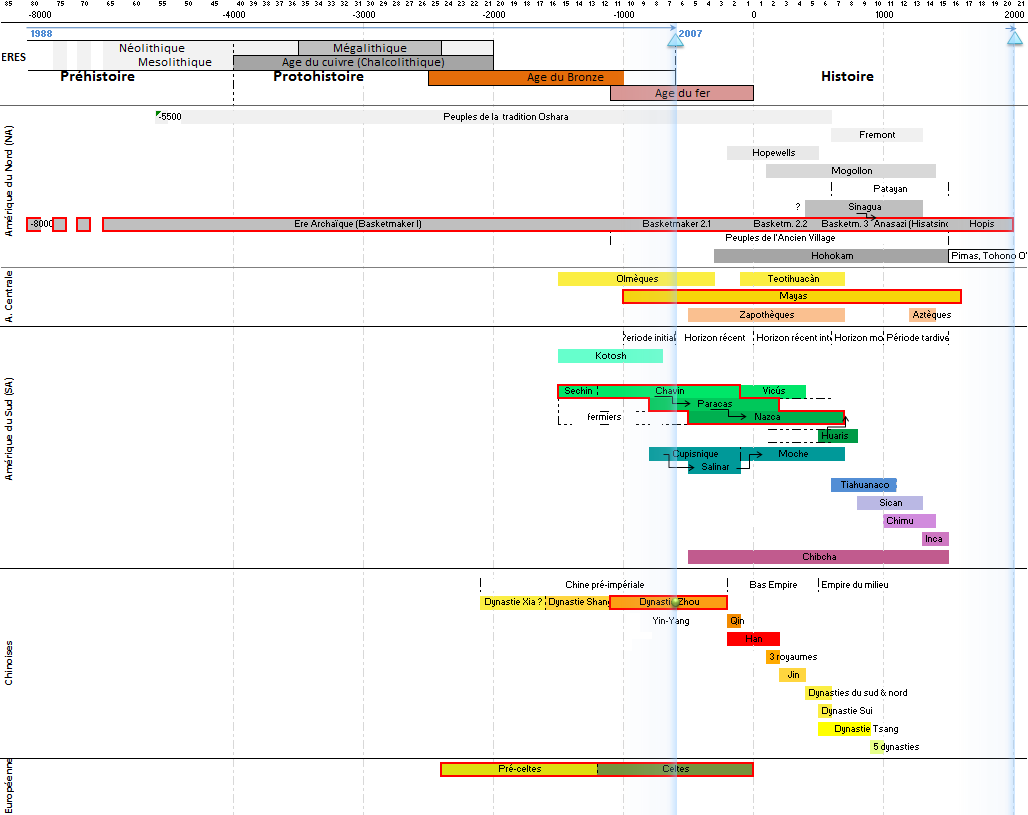1028x815 pixels.
Task: Click the Teotihuacàn bar
Action: pos(792,279)
